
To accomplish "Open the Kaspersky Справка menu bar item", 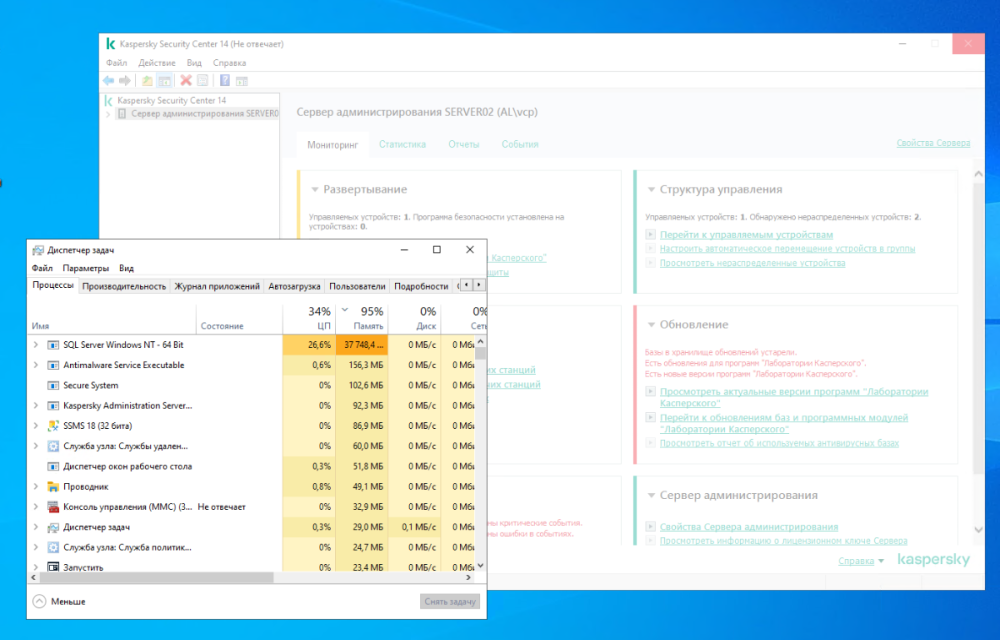I will point(229,62).
